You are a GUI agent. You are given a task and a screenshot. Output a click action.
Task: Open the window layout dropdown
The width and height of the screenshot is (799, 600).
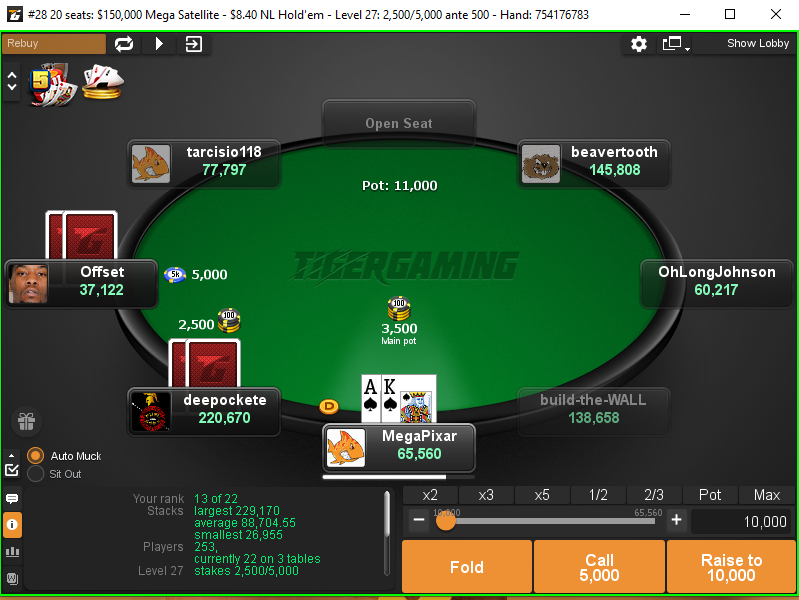pyautogui.click(x=676, y=44)
